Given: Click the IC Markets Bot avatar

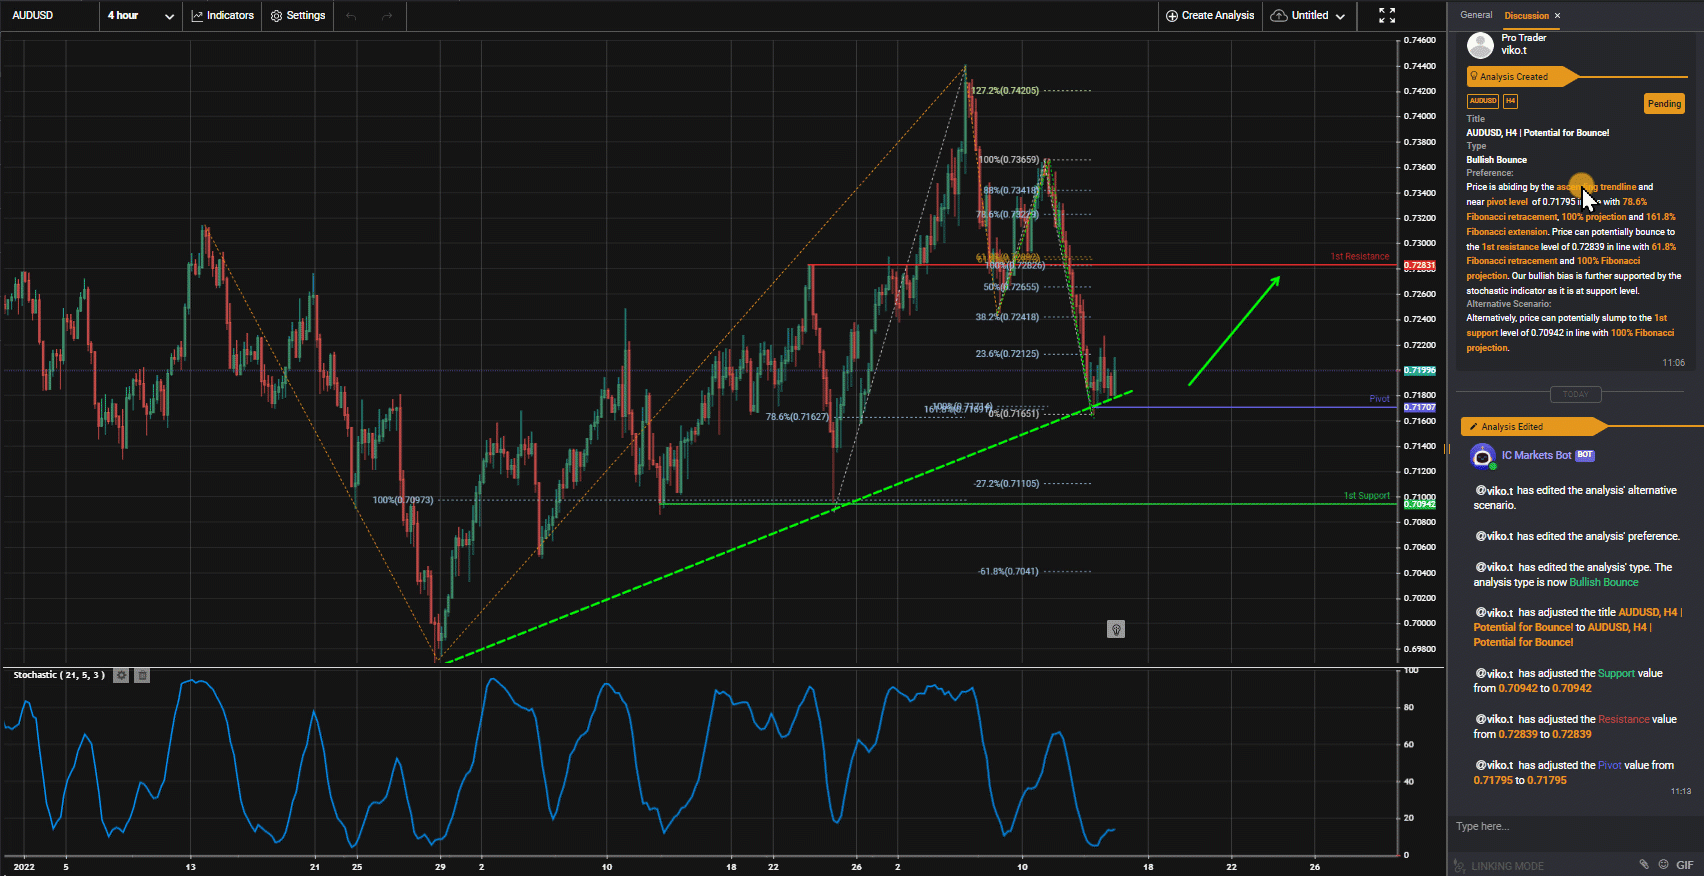Looking at the screenshot, I should [x=1482, y=456].
